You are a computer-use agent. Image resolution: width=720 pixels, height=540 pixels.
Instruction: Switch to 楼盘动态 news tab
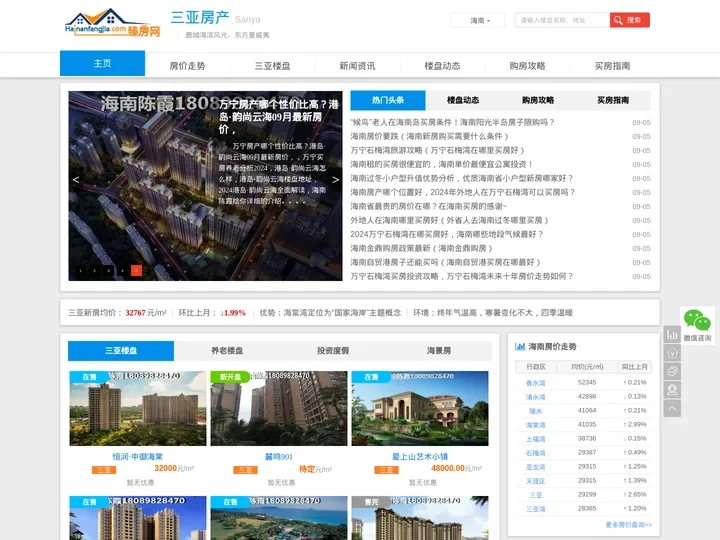(463, 100)
